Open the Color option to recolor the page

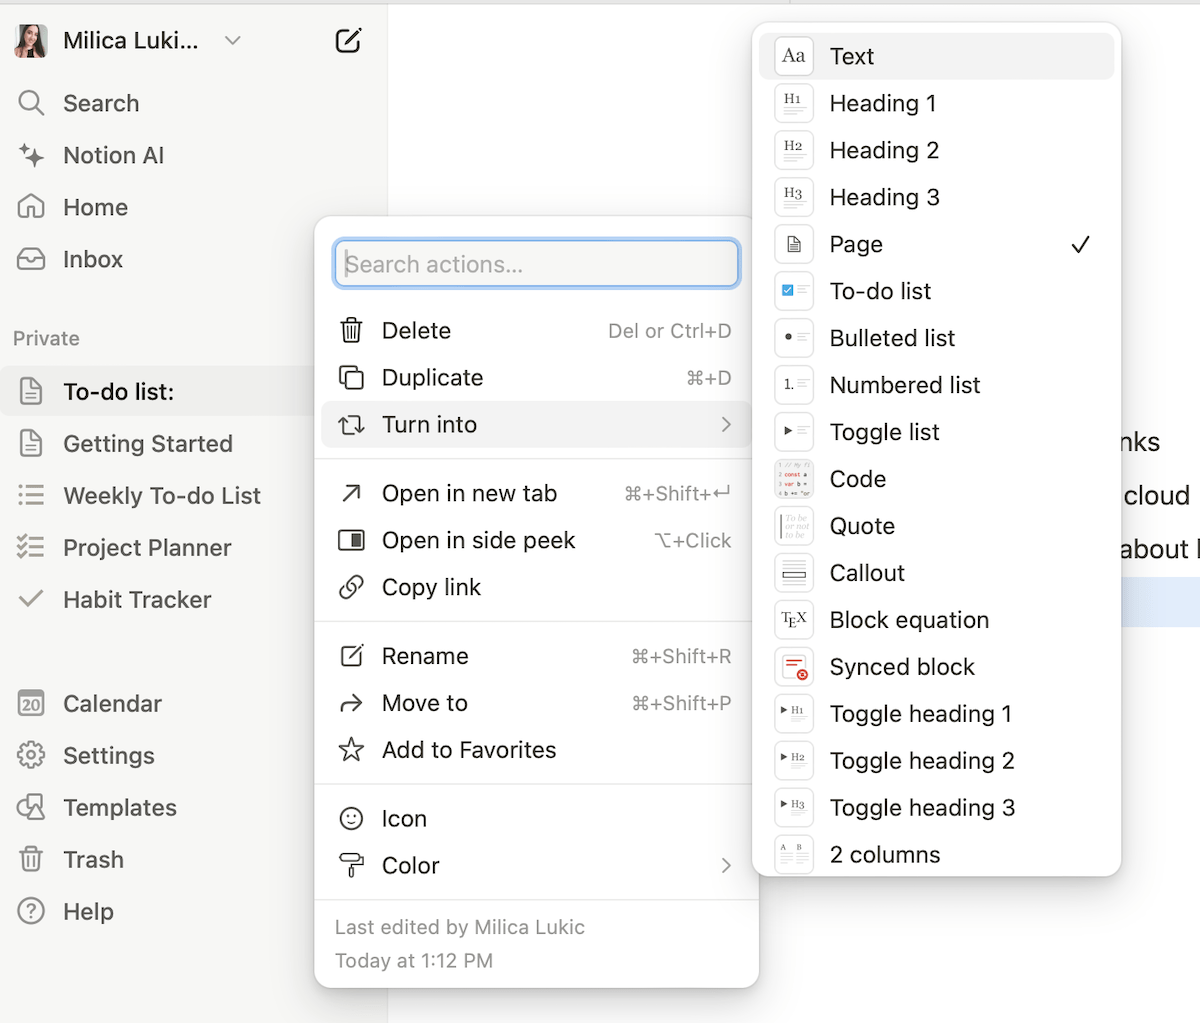coord(409,866)
